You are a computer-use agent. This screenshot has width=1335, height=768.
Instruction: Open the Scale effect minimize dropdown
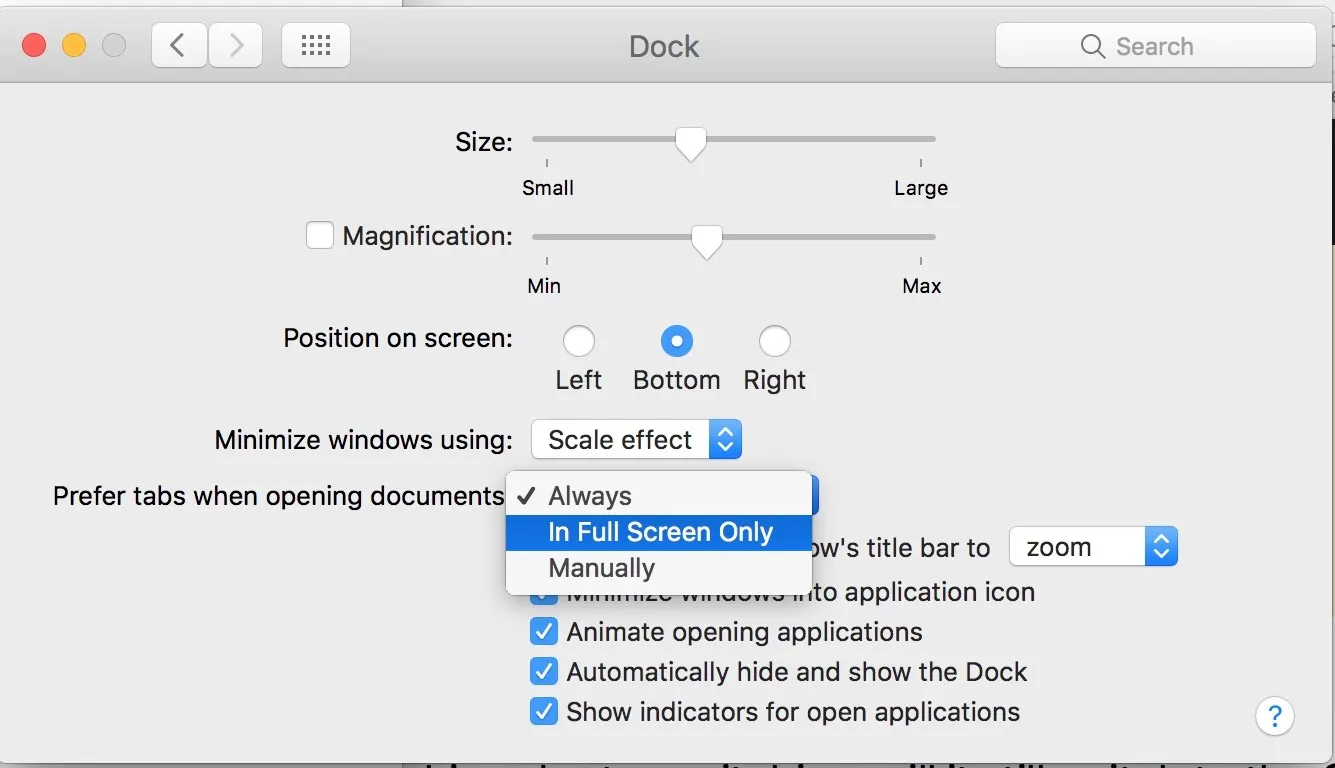[636, 440]
